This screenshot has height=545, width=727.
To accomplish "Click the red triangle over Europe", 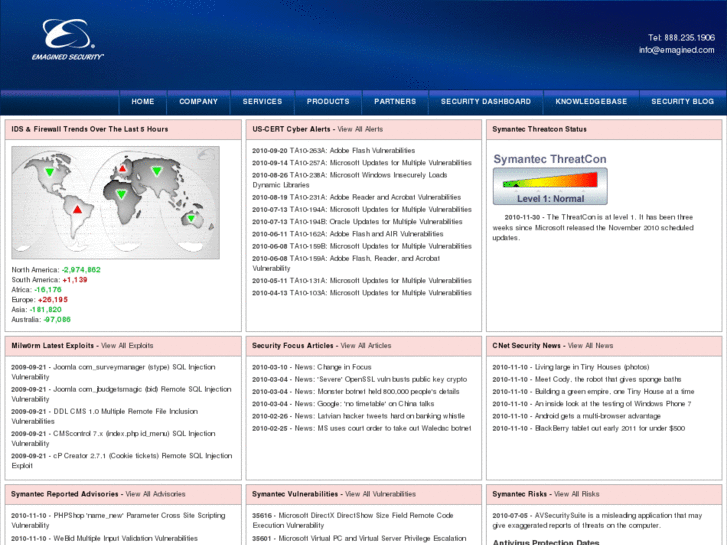I will pos(122,168).
